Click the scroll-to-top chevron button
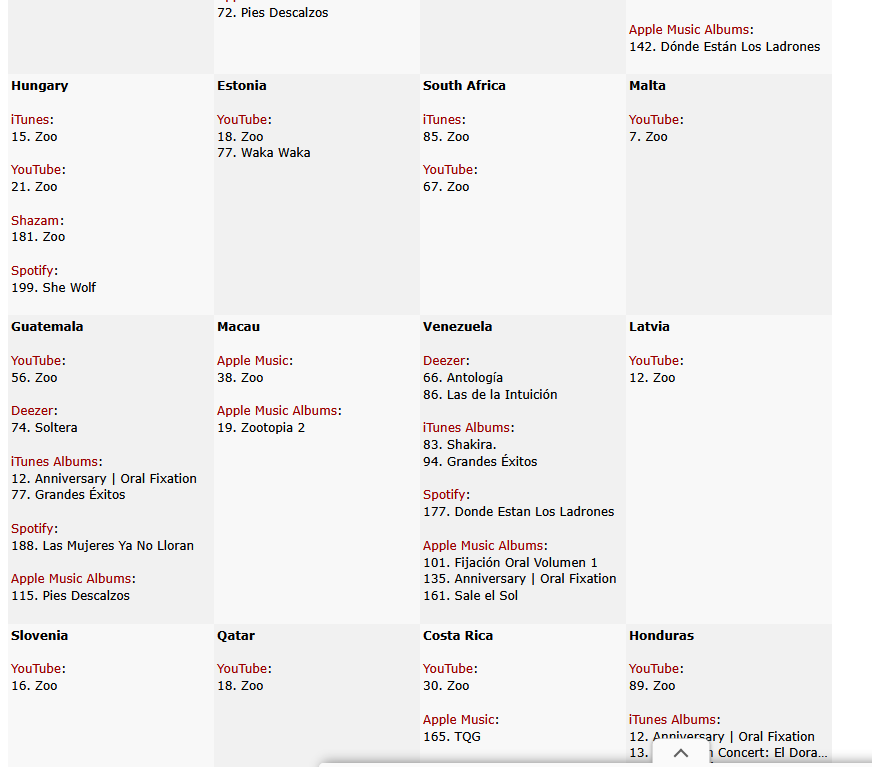The width and height of the screenshot is (872, 767). (x=681, y=753)
